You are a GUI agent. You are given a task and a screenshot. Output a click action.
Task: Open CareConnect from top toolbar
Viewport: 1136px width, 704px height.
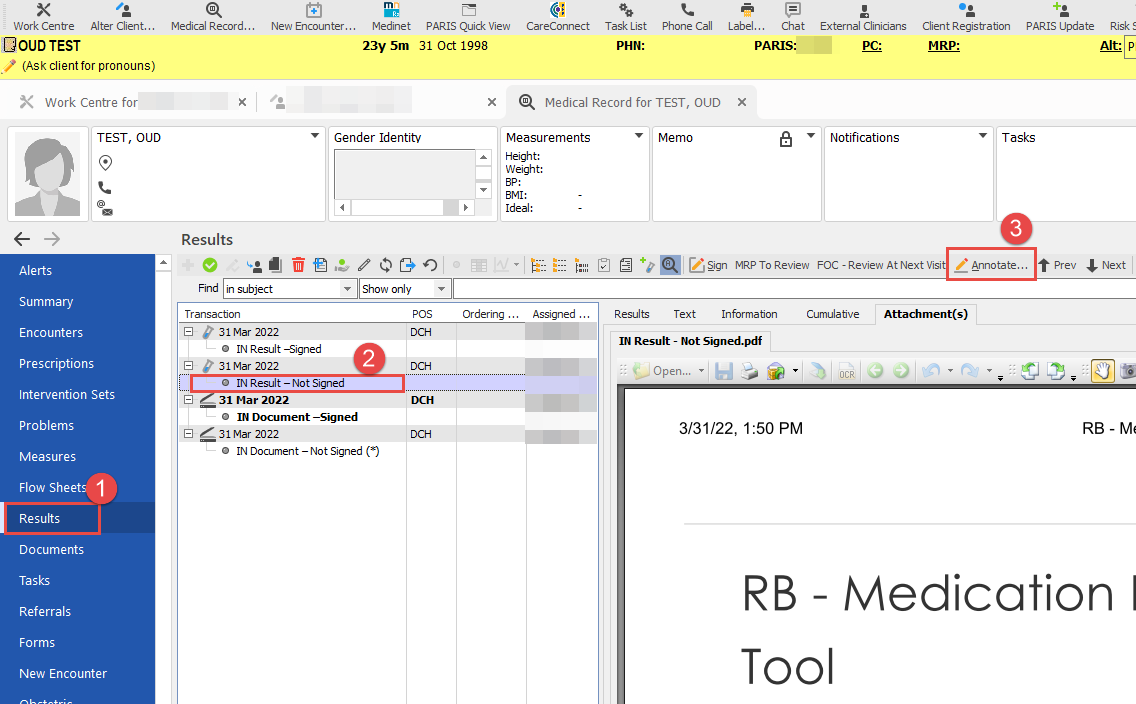click(x=558, y=17)
